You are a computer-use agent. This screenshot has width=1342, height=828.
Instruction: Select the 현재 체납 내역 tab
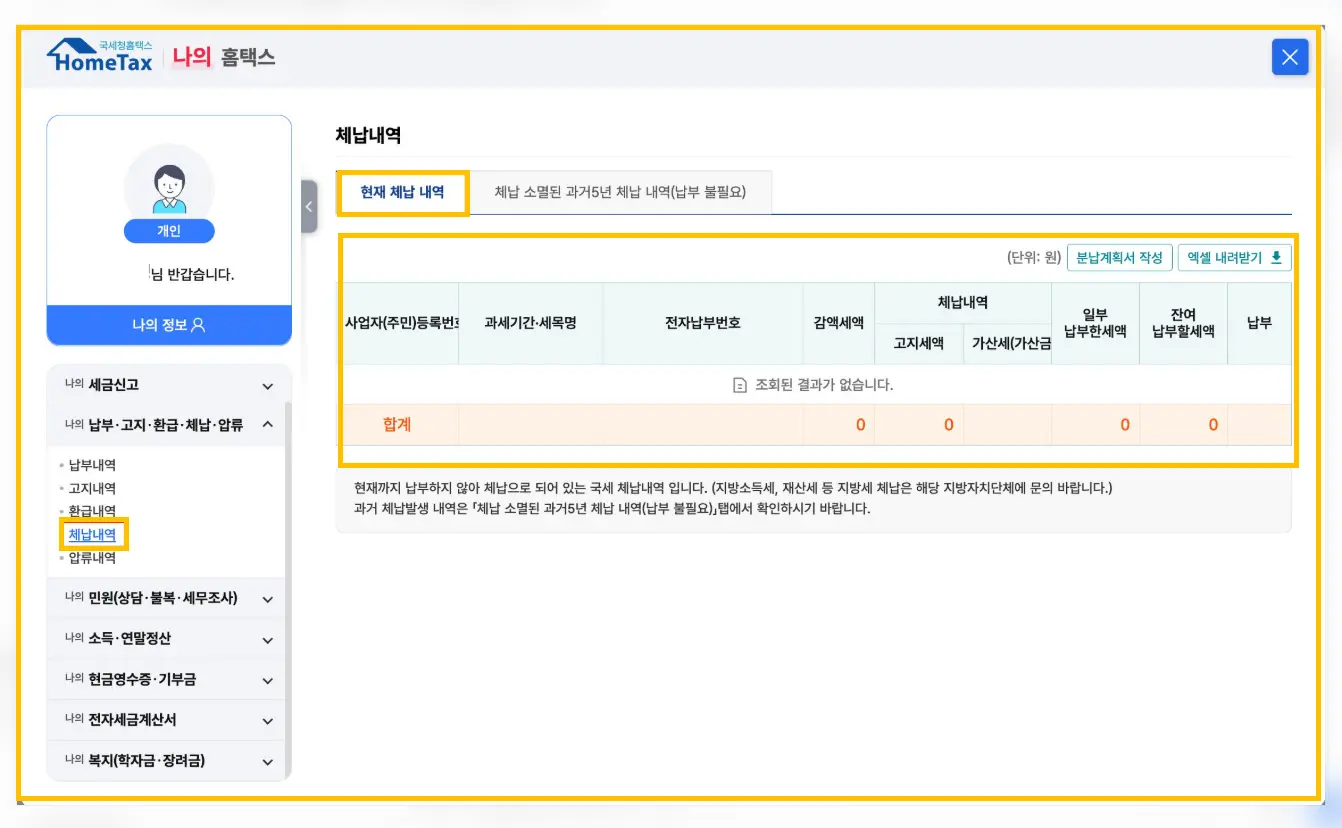402,193
